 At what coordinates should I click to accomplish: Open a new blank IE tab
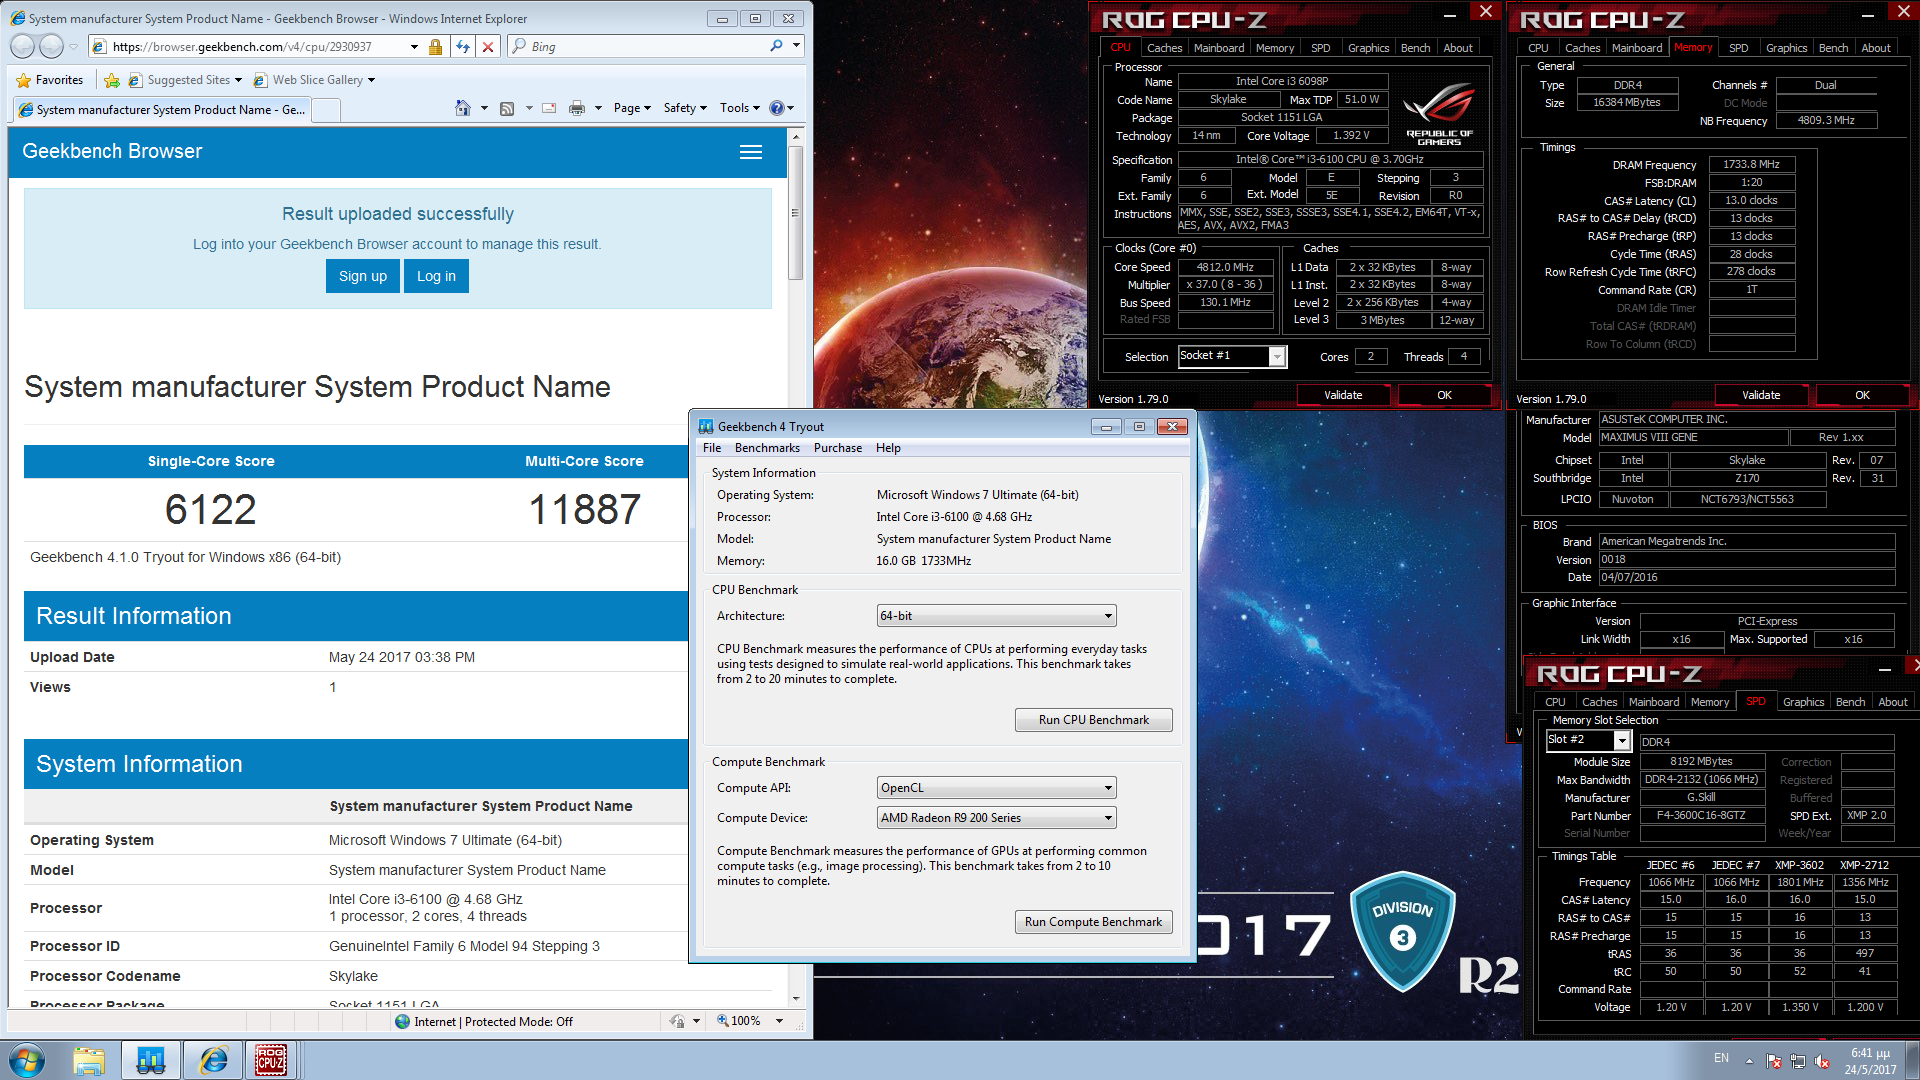326,110
